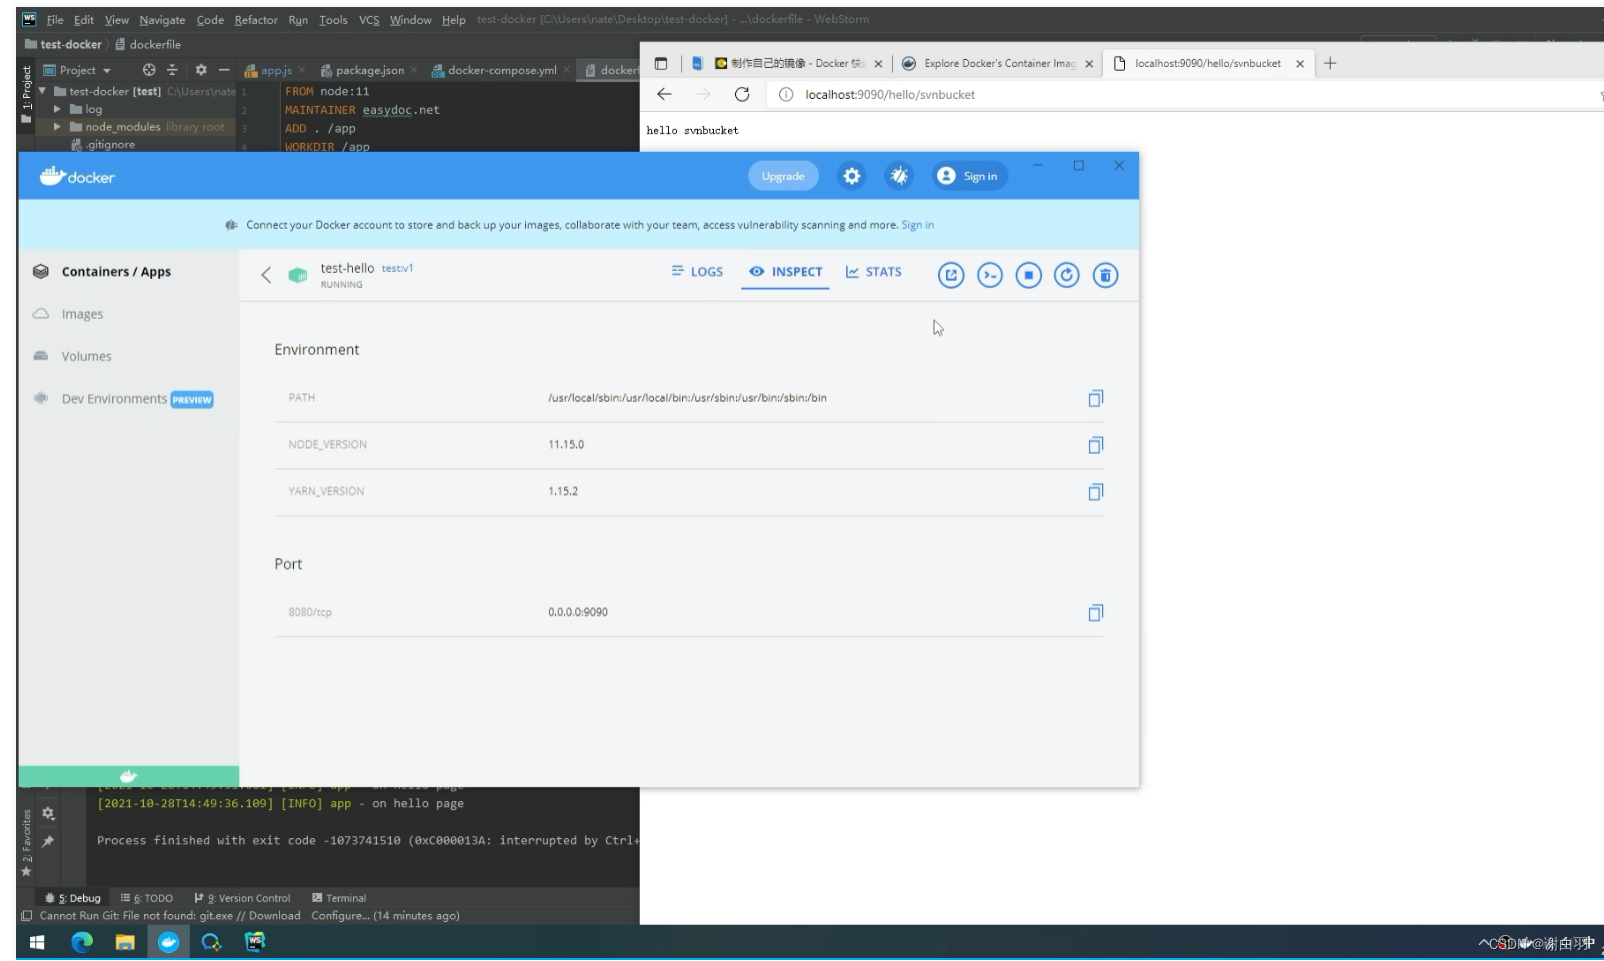Viewport: 1604px width, 961px height.
Task: Open Docker Desktop from taskbar
Action: coord(168,942)
